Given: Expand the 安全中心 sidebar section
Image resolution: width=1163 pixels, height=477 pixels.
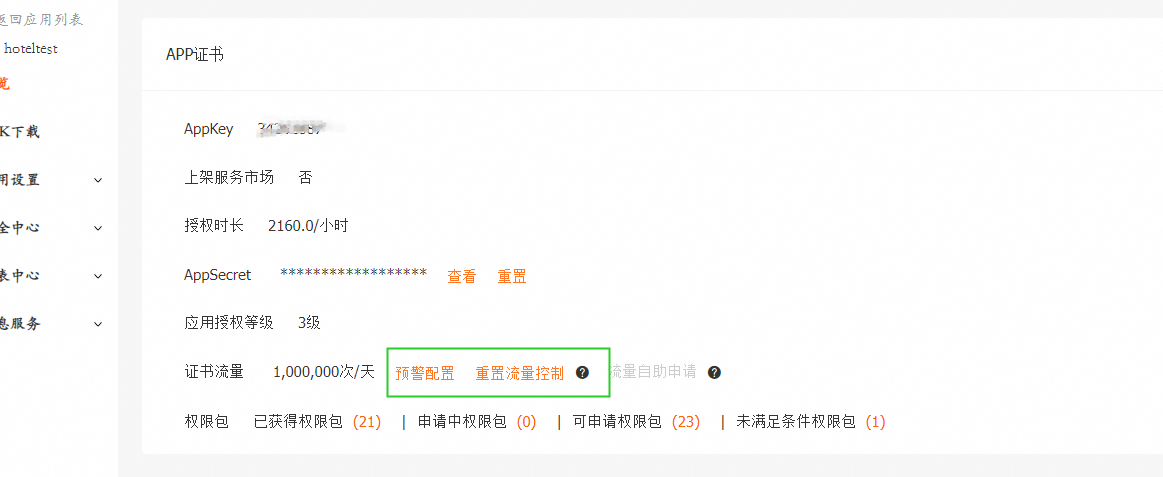Looking at the screenshot, I should pyautogui.click(x=50, y=228).
